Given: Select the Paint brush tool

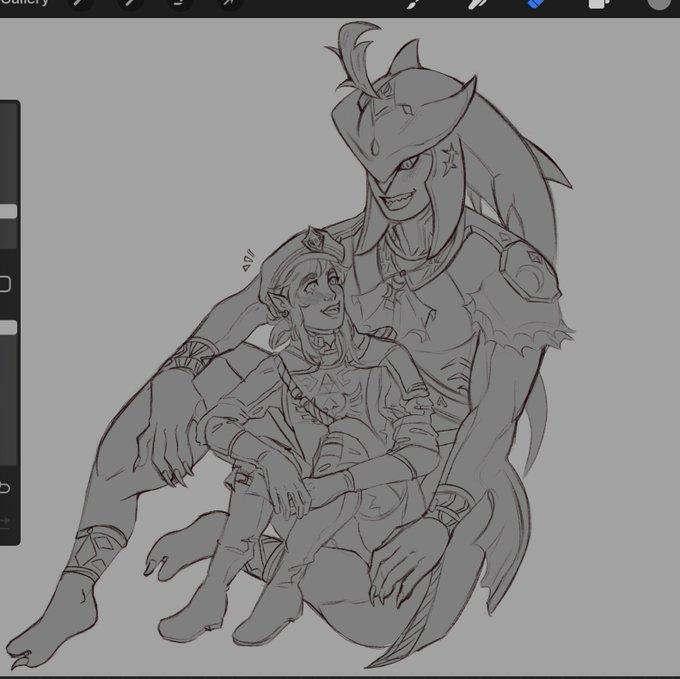Looking at the screenshot, I should [x=412, y=3].
